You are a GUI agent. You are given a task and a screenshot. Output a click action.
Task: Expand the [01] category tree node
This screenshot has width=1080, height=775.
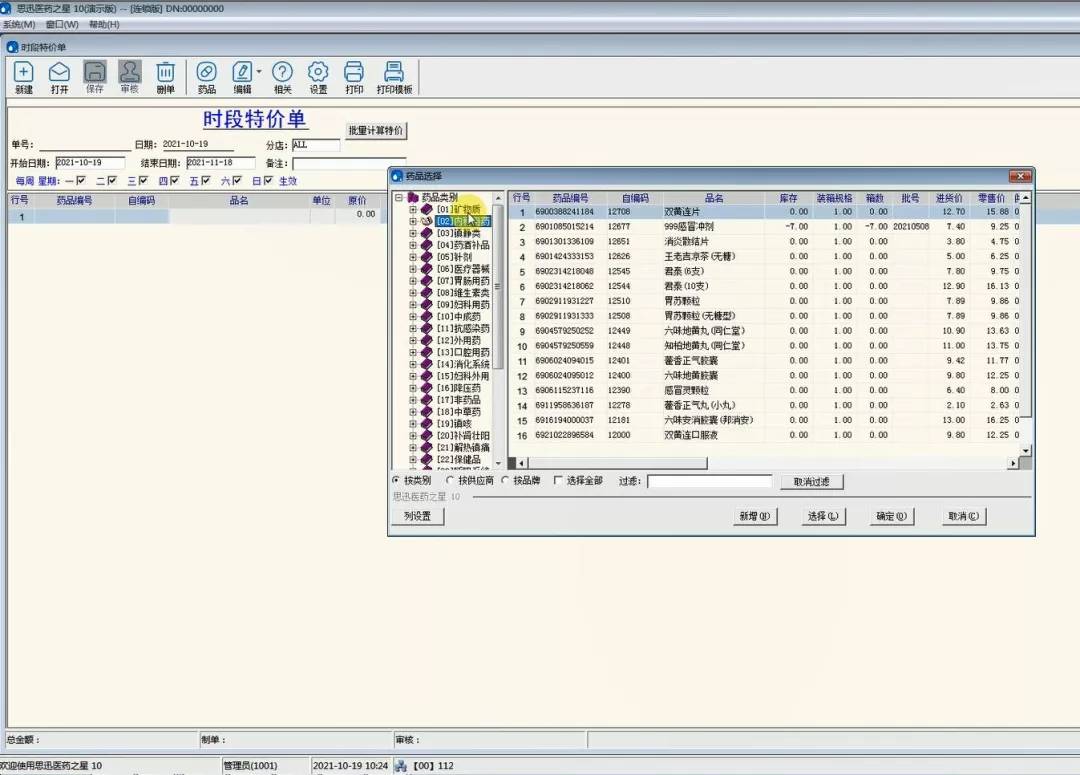pyautogui.click(x=413, y=209)
